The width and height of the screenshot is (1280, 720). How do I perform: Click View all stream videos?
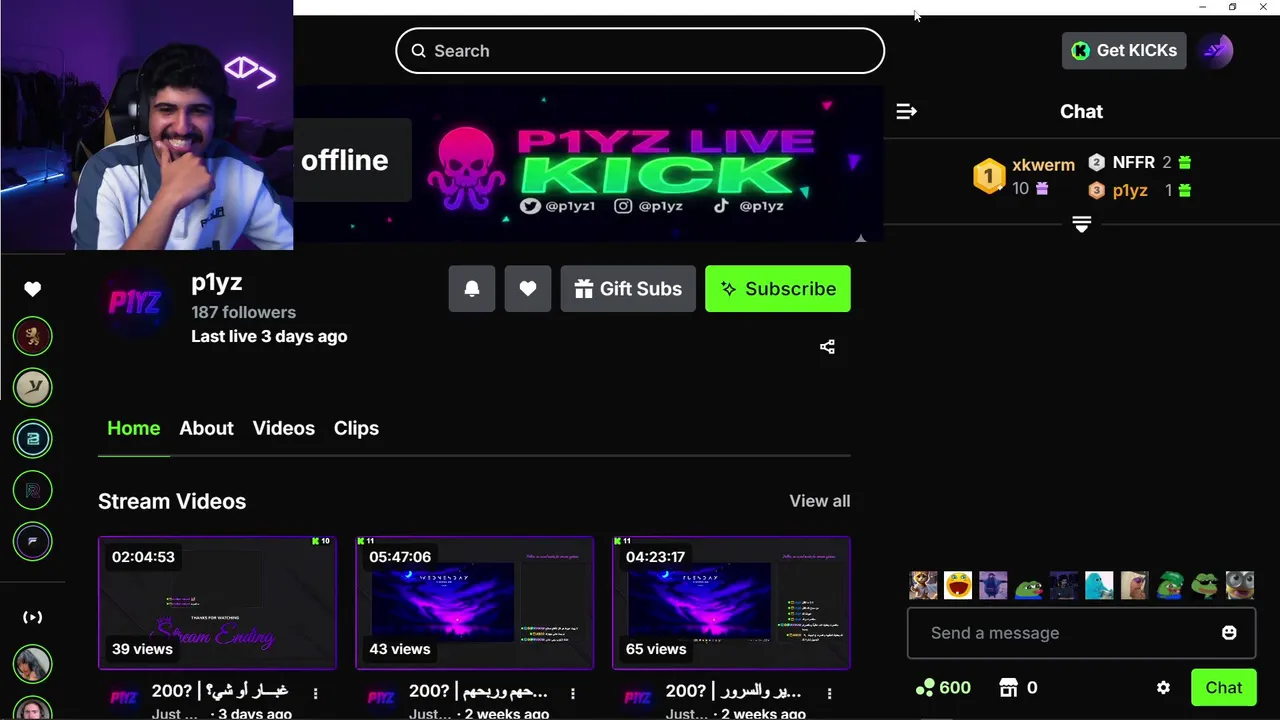click(x=820, y=501)
